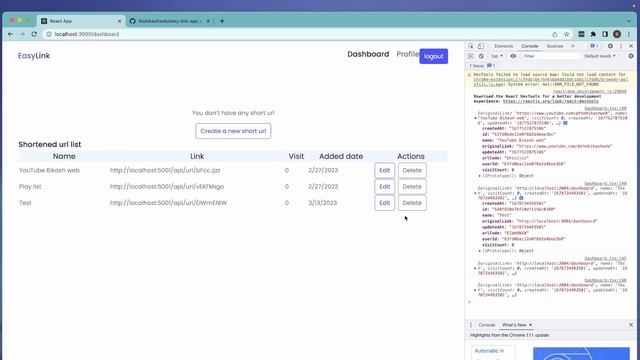This screenshot has width=640, height=360.
Task: Close the React App browser tab
Action: [120, 21]
